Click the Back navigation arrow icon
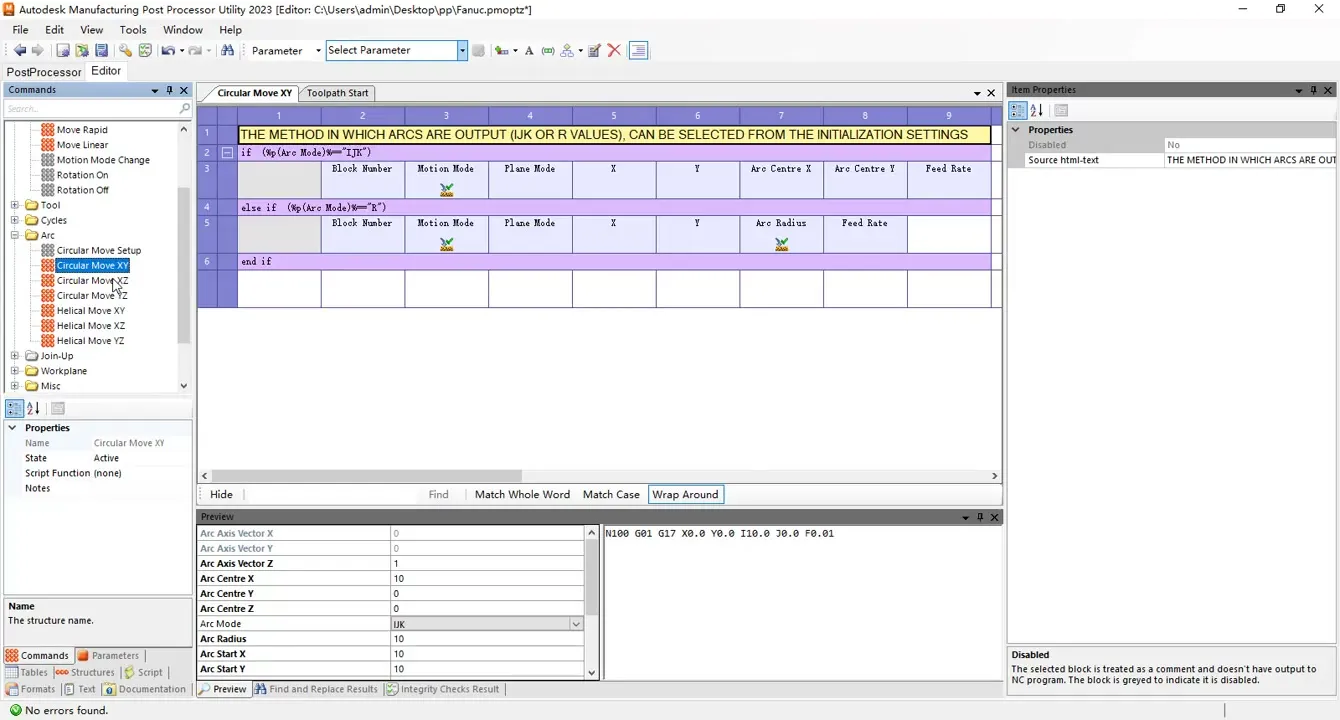 point(19,51)
